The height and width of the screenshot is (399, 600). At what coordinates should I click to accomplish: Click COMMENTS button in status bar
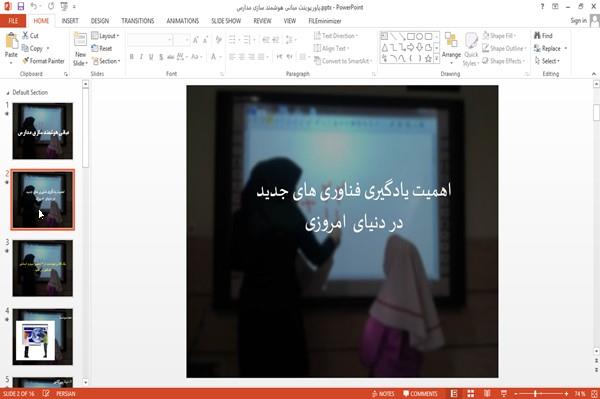coord(420,394)
